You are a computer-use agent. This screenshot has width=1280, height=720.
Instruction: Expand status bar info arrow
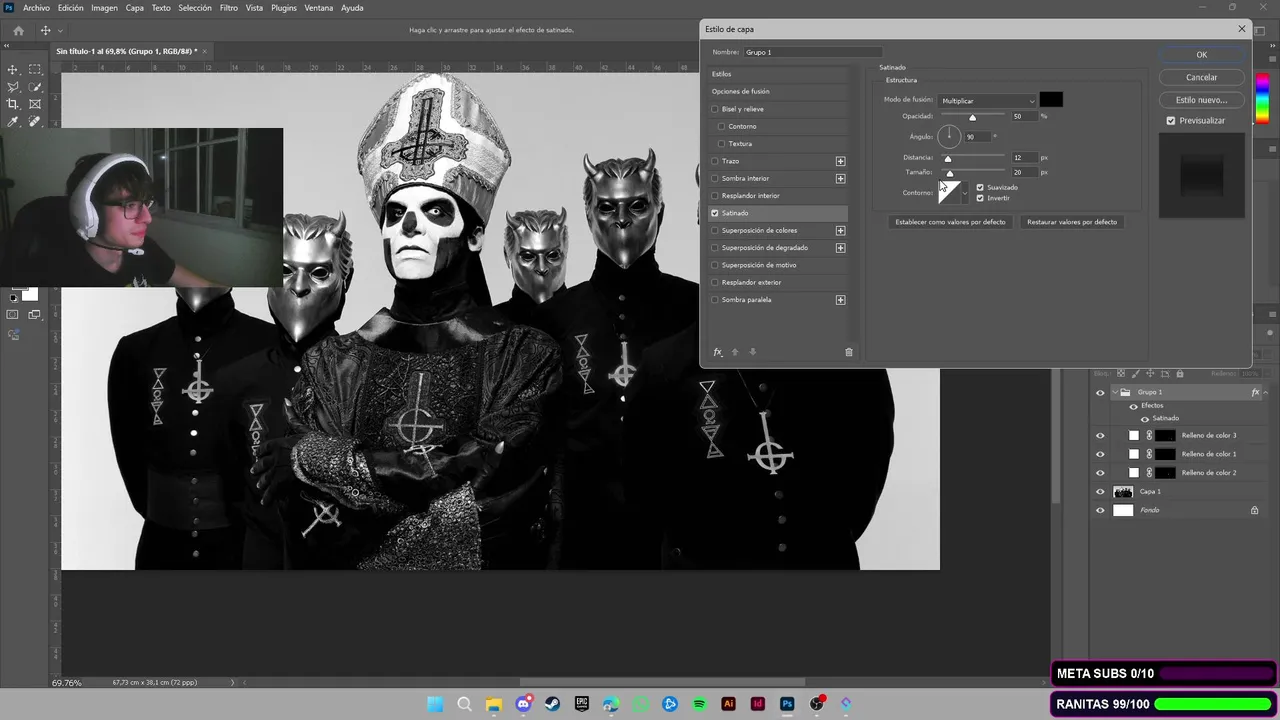(233, 682)
